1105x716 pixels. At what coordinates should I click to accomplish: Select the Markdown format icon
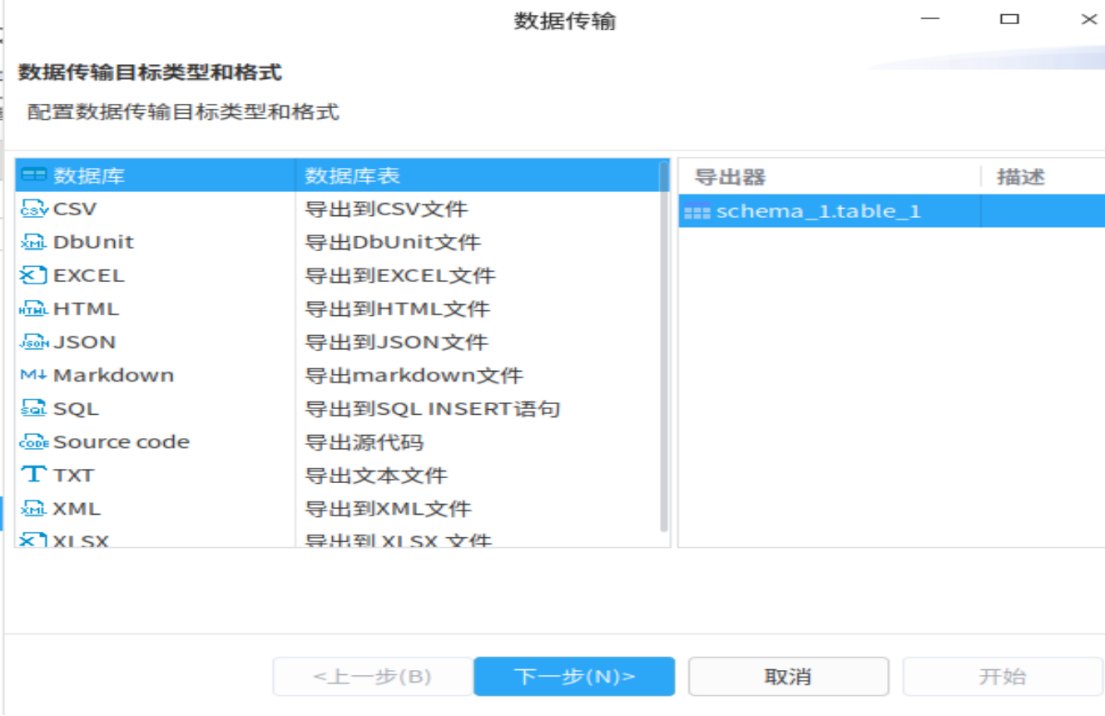coord(34,375)
